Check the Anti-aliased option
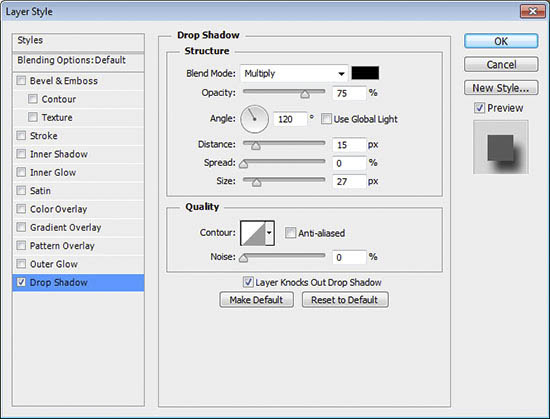This screenshot has width=550, height=419. (x=290, y=232)
